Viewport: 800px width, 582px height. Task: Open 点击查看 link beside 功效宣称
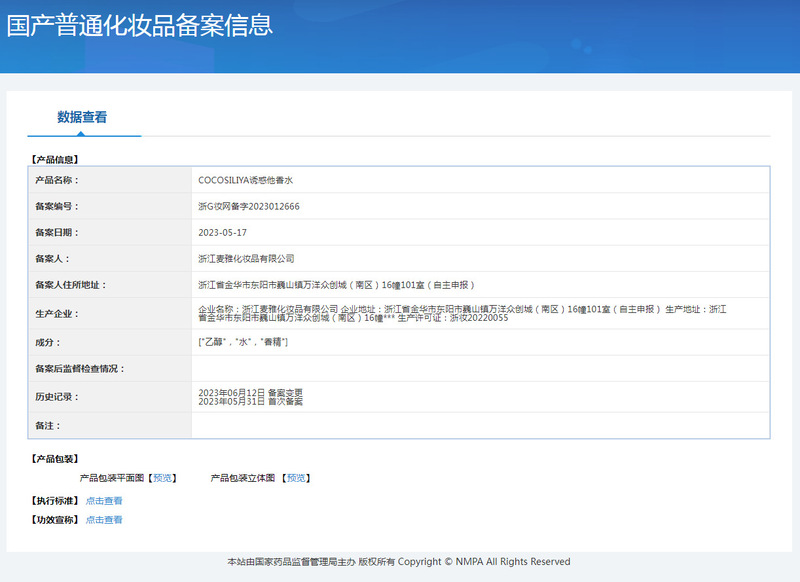(104, 520)
